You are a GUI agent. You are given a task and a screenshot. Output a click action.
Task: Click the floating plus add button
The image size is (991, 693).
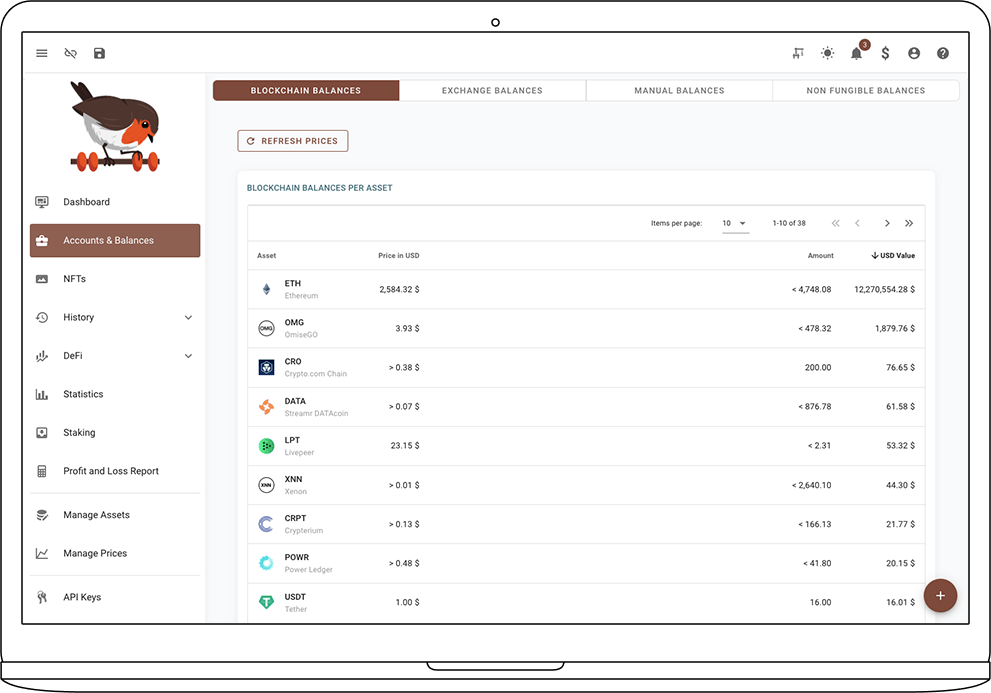[x=940, y=596]
